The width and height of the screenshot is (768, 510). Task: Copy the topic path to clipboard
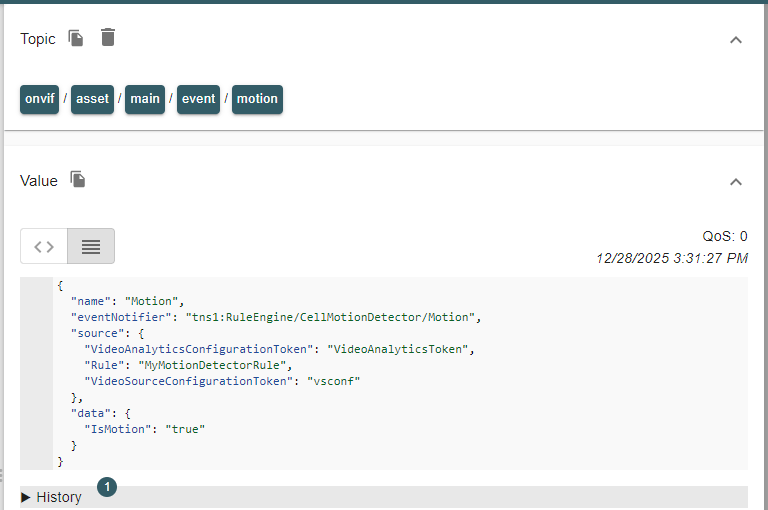(x=76, y=38)
